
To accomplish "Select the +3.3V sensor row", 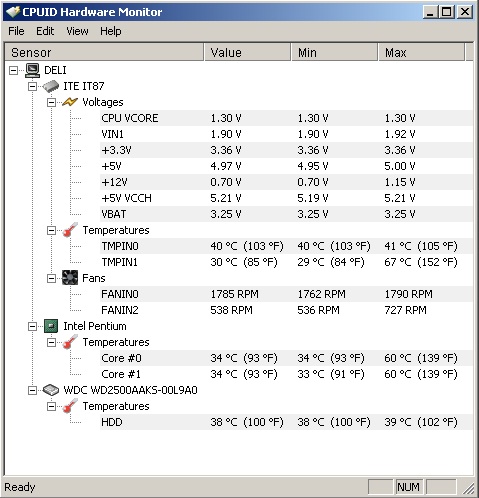I will (286, 150).
